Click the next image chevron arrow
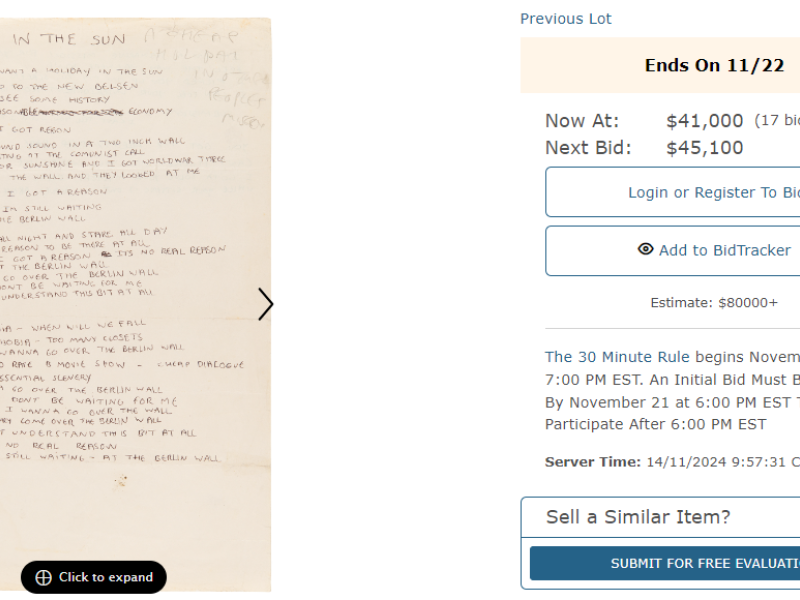Viewport: 800px width, 600px height. pos(265,304)
